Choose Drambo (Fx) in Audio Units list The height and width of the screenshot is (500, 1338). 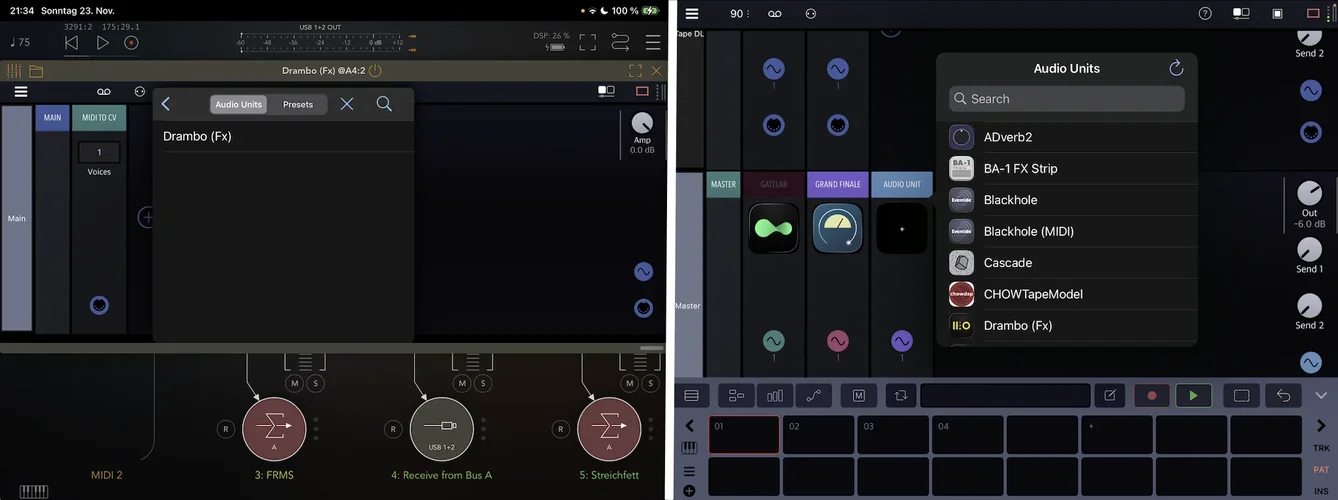(x=1066, y=325)
